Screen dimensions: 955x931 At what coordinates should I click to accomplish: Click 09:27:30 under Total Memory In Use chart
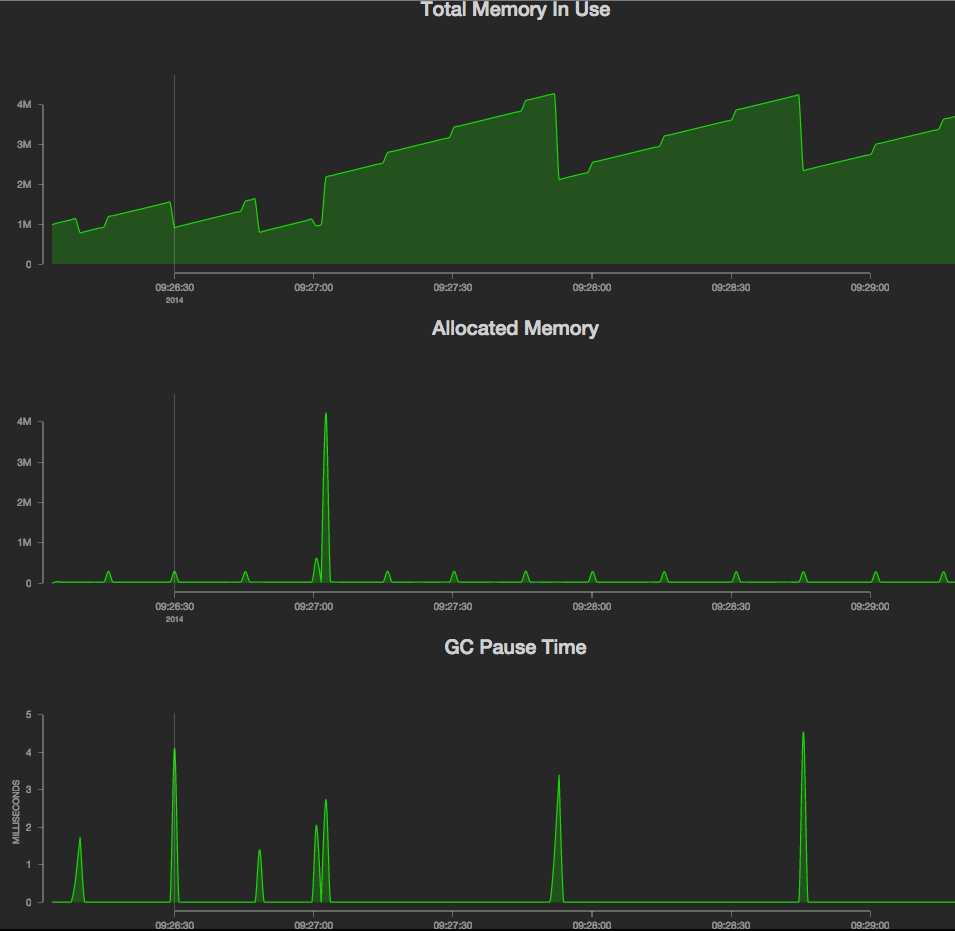click(x=453, y=287)
